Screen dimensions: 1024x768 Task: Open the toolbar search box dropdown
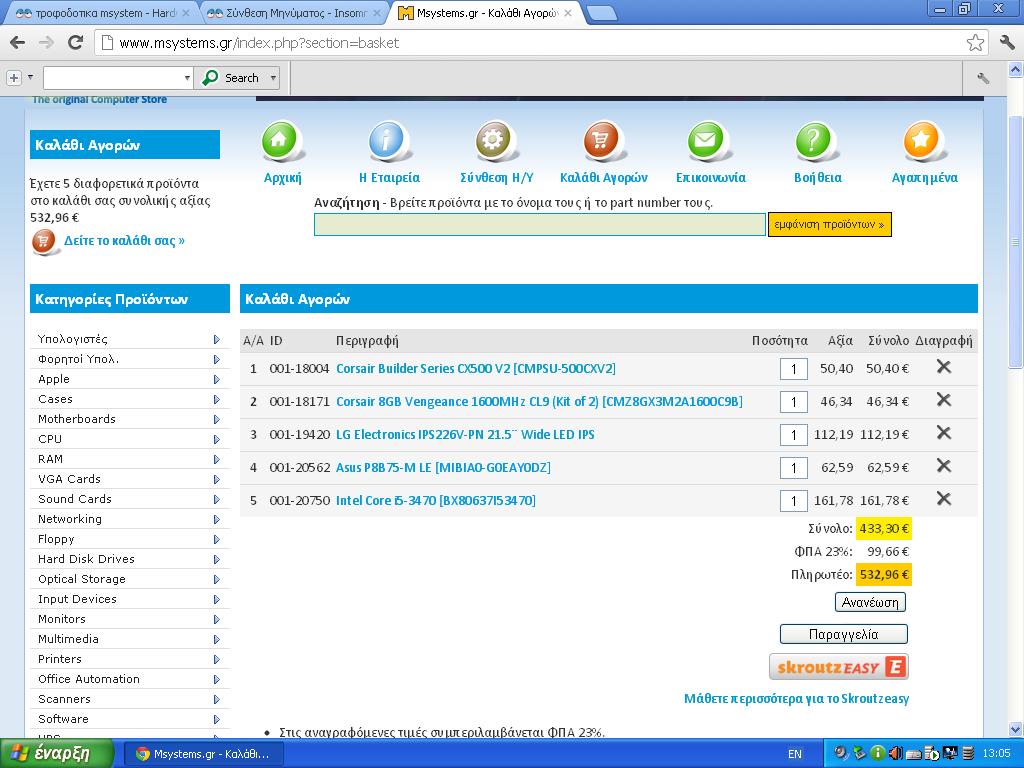point(187,78)
